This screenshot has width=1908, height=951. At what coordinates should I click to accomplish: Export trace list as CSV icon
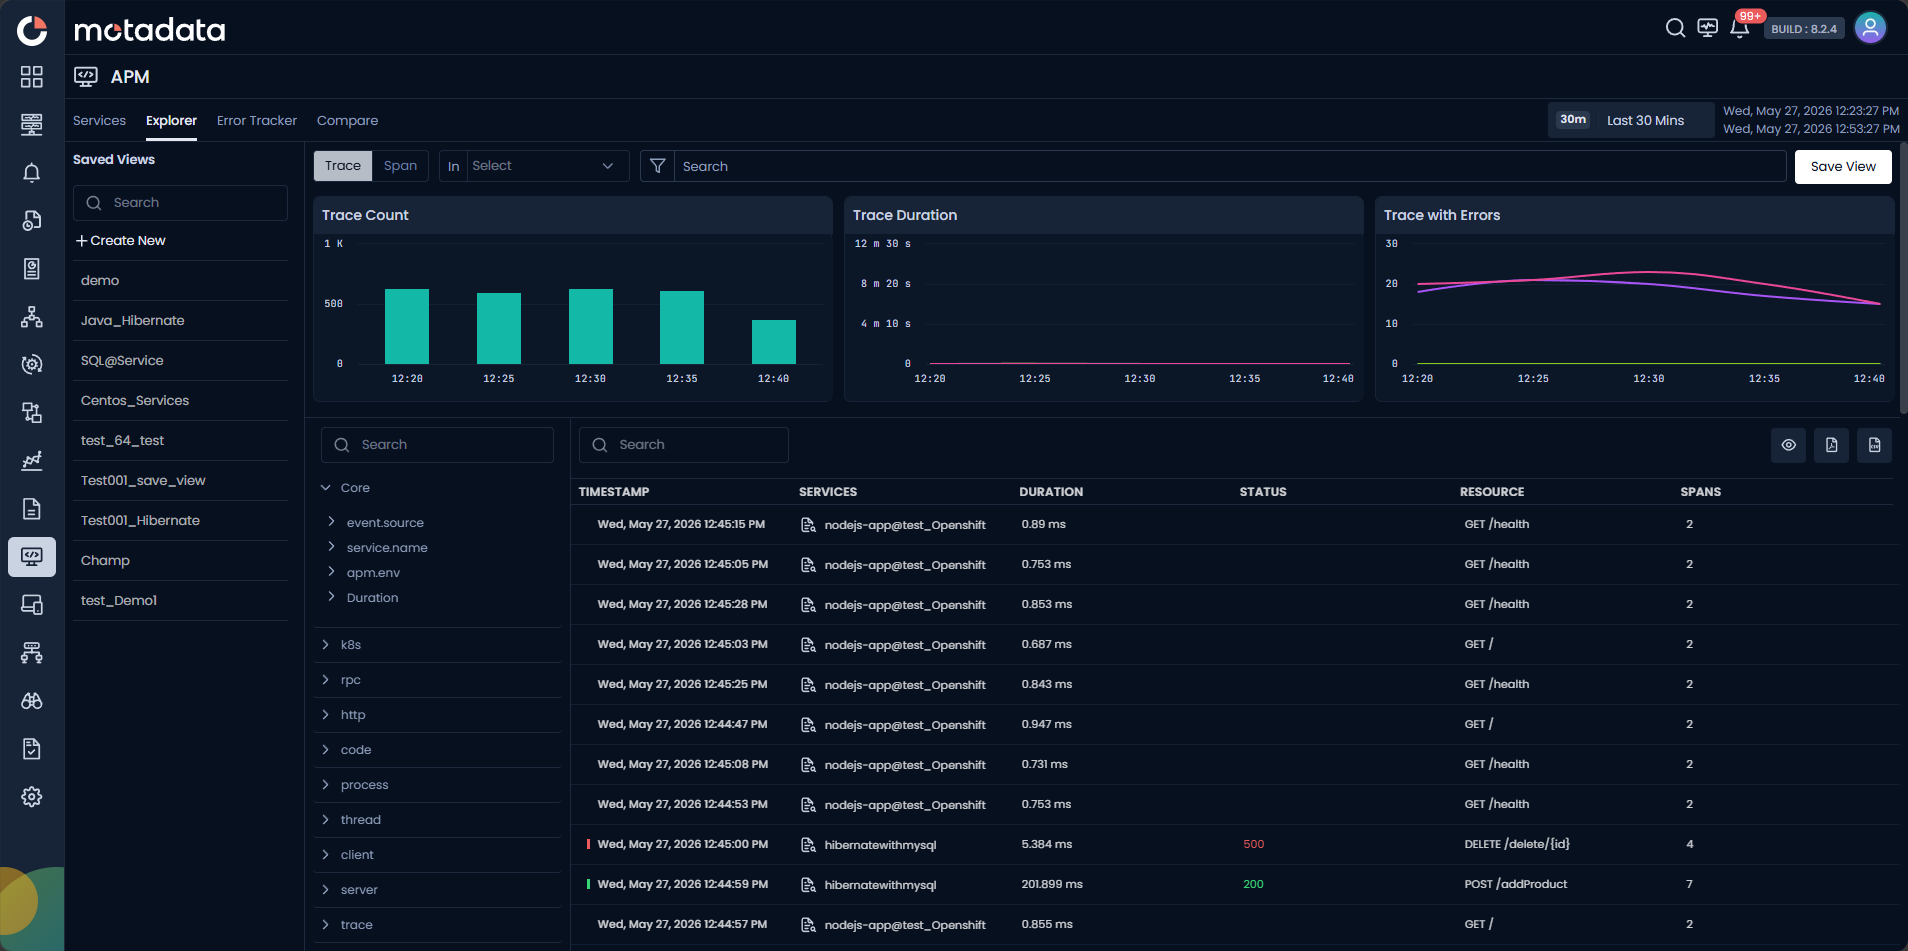pos(1874,445)
